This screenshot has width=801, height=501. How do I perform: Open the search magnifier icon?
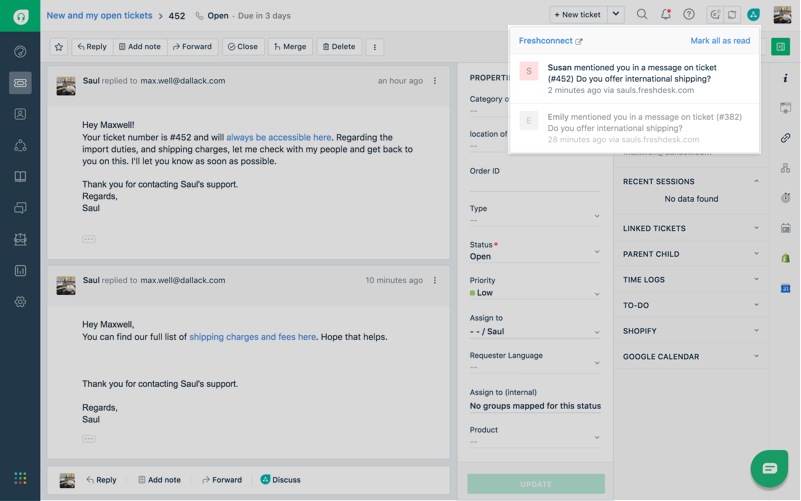(x=642, y=14)
